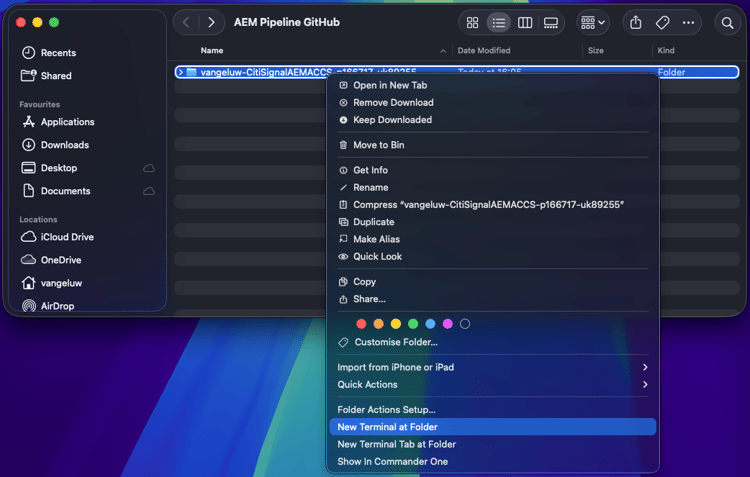Viewport: 750px width, 477px height.
Task: Click the Edit Tags toolbar icon
Action: click(662, 22)
